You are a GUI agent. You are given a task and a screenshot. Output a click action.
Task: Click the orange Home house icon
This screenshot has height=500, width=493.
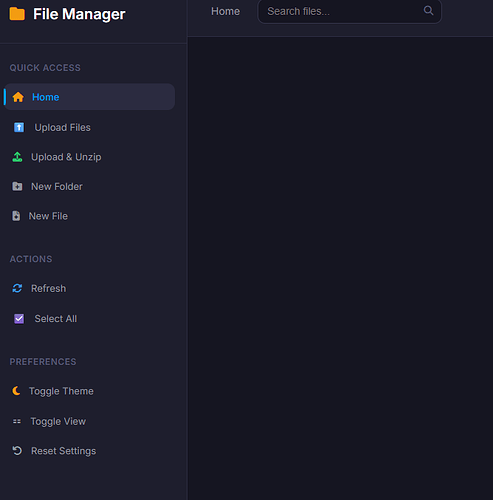(18, 97)
